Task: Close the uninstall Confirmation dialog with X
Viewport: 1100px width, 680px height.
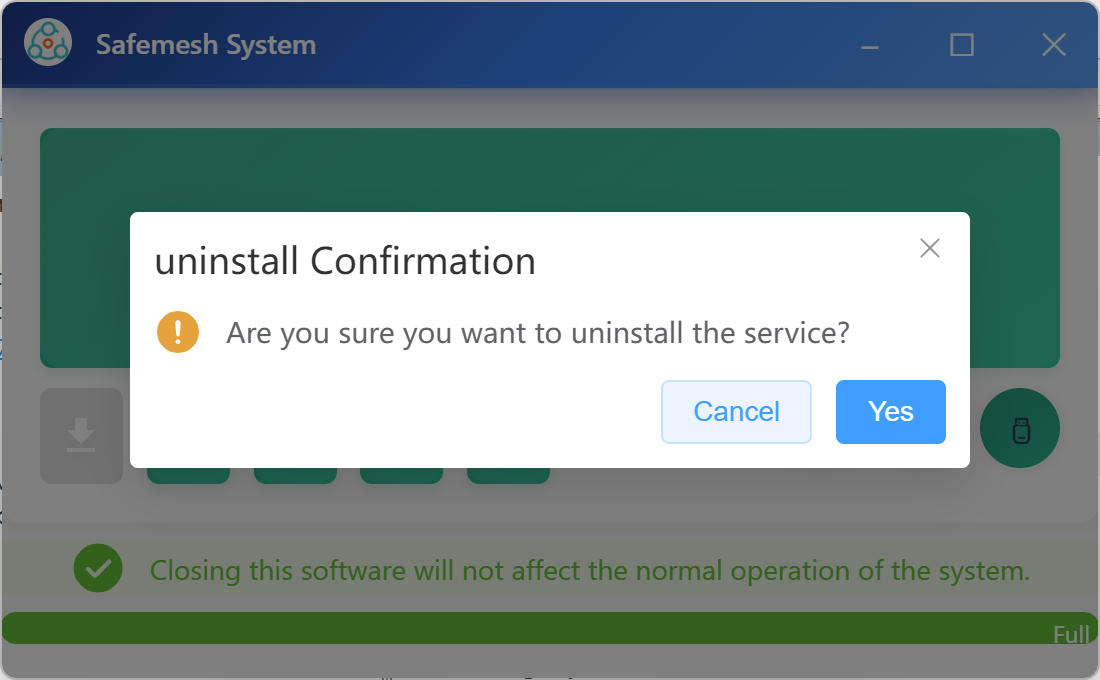Action: [930, 248]
